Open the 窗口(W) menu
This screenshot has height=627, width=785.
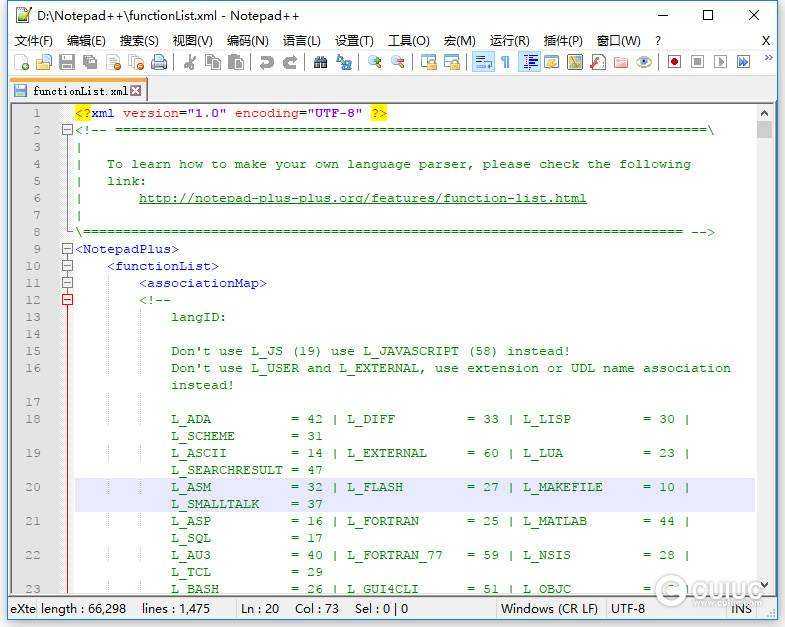click(x=619, y=41)
